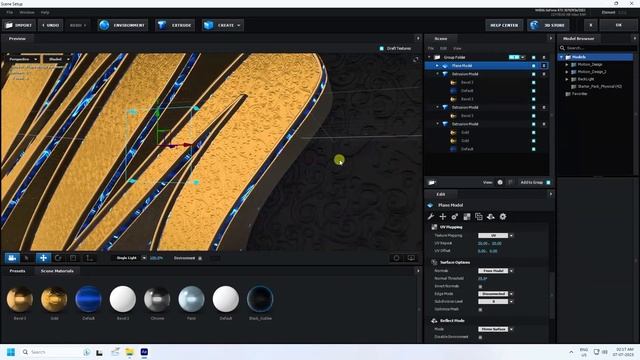The image size is (640, 360).
Task: Toggle visibility of first Extrusion Model
Action: 533,74
